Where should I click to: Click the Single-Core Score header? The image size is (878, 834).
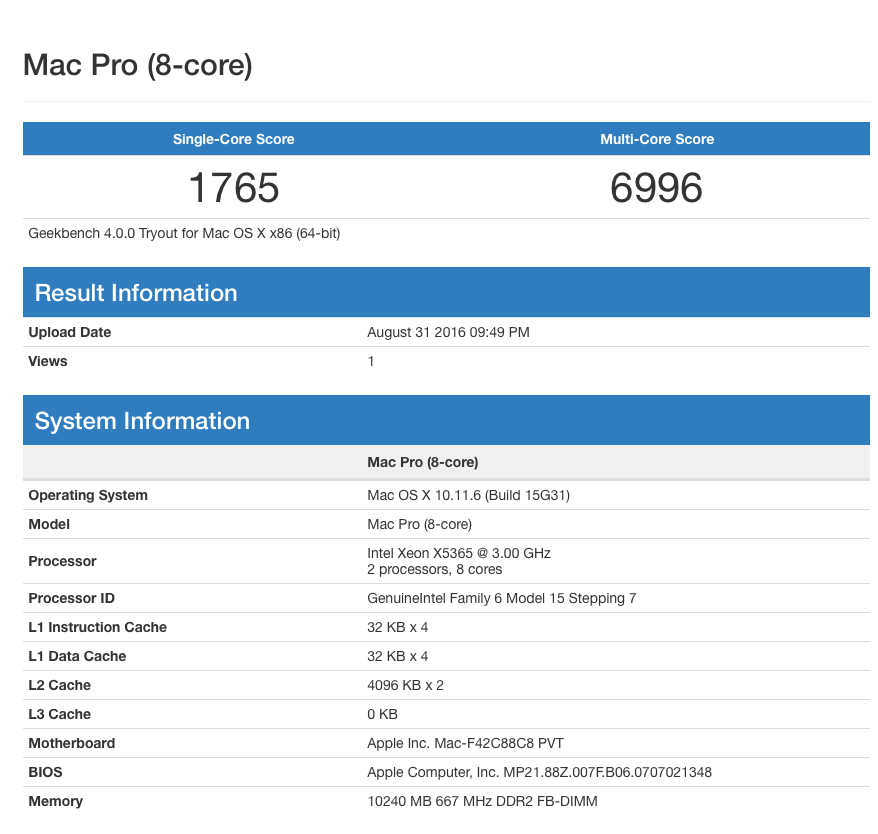click(233, 139)
